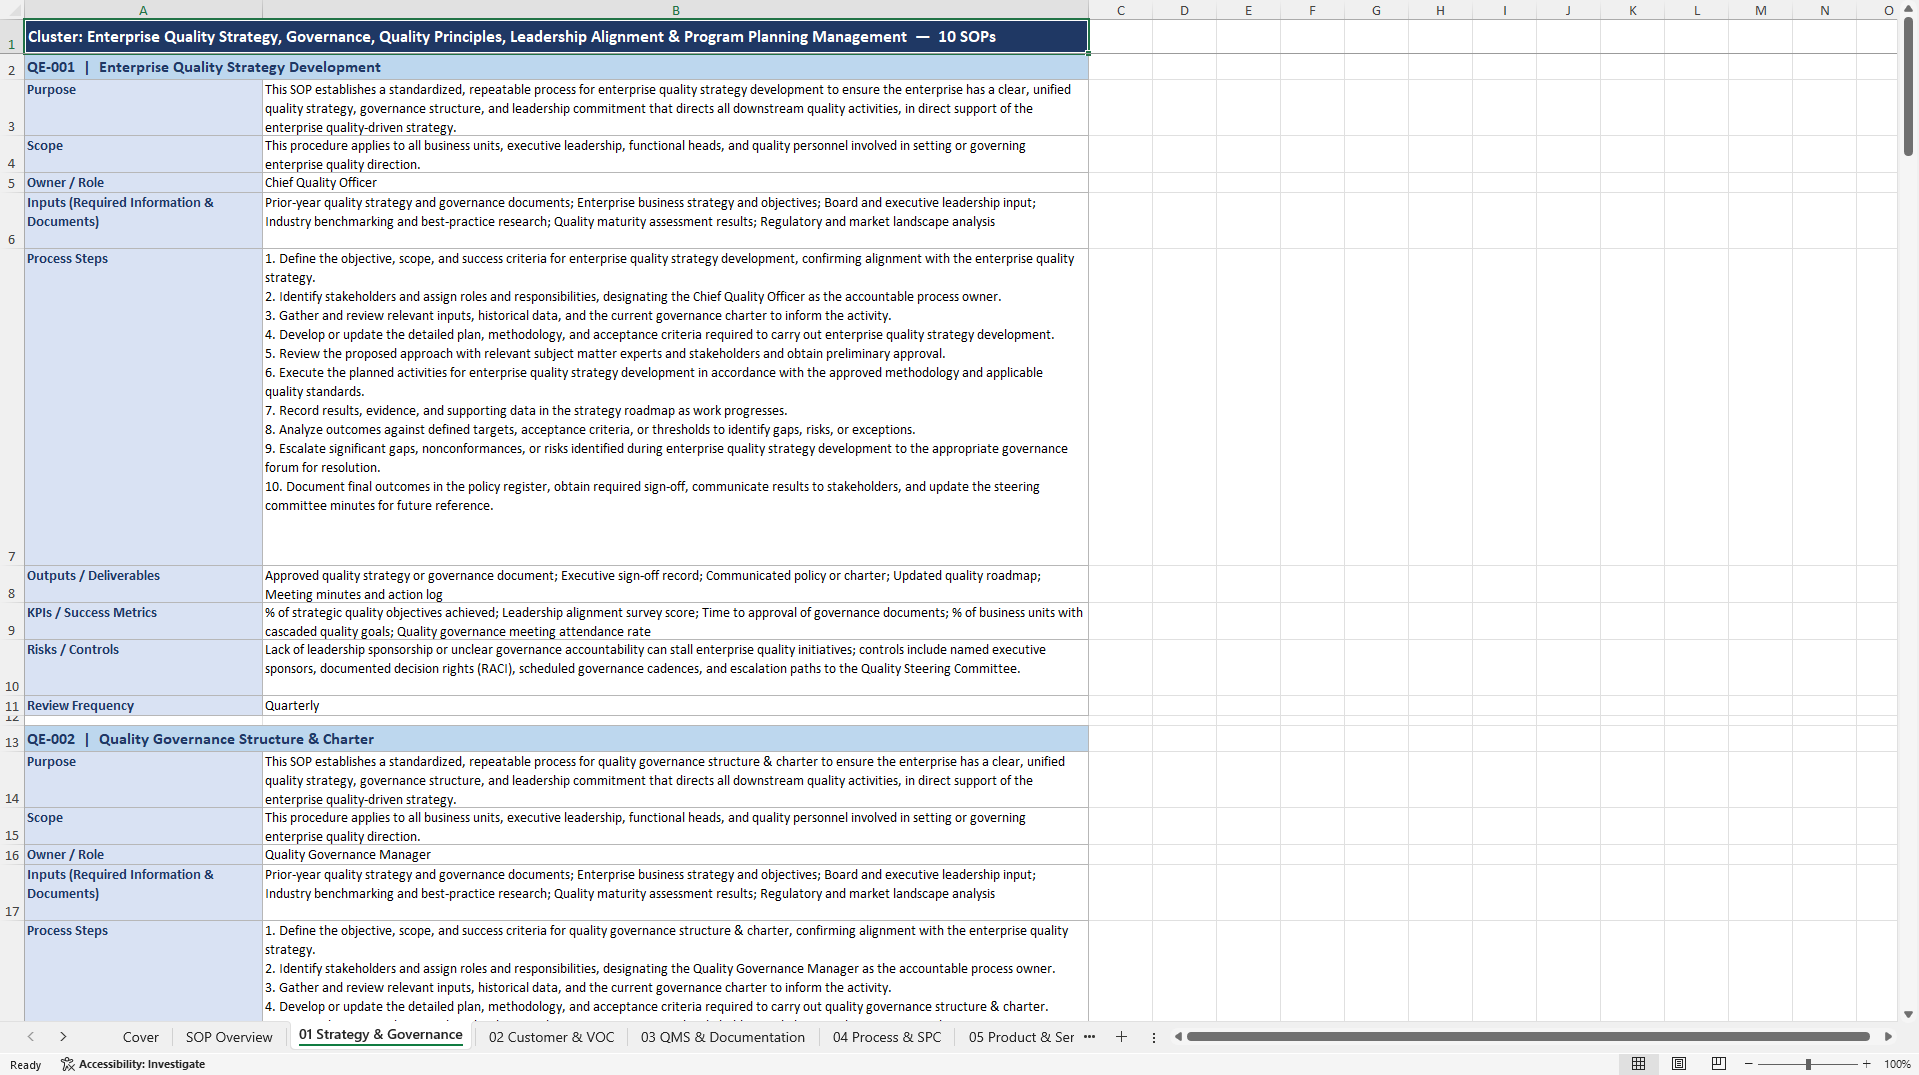1919x1075 pixels.
Task: Select QE-001 Scope label cell
Action: 143,155
